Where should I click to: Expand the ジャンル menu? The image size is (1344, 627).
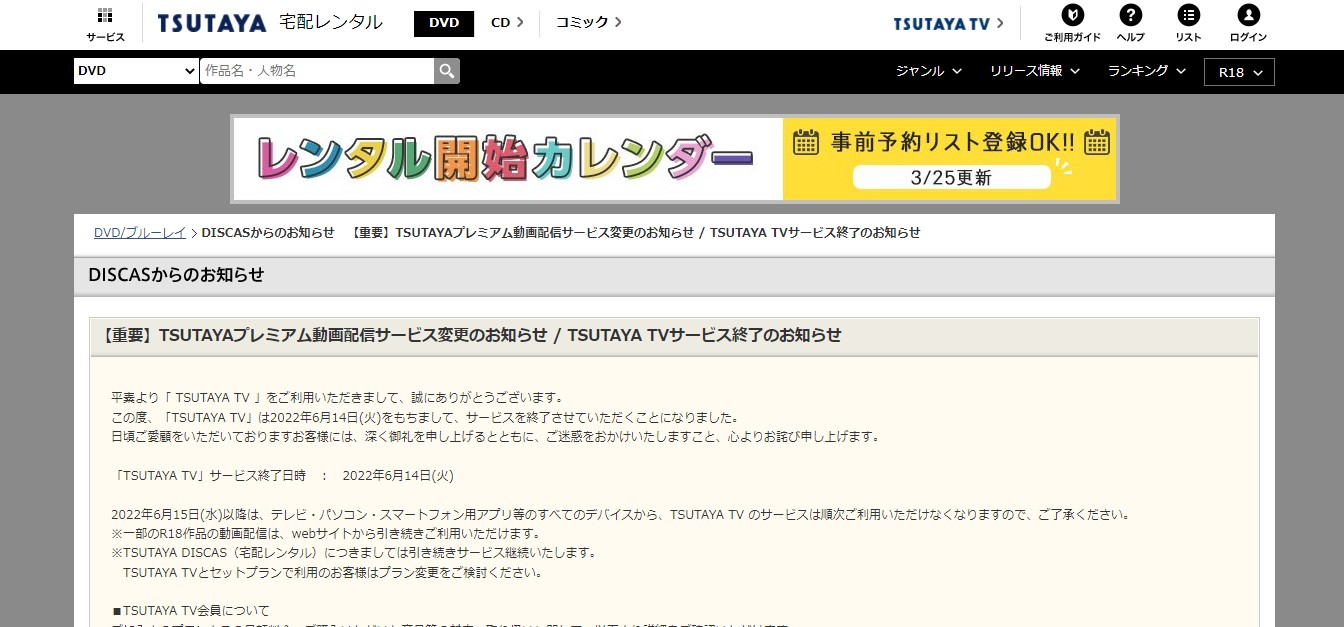tap(929, 71)
